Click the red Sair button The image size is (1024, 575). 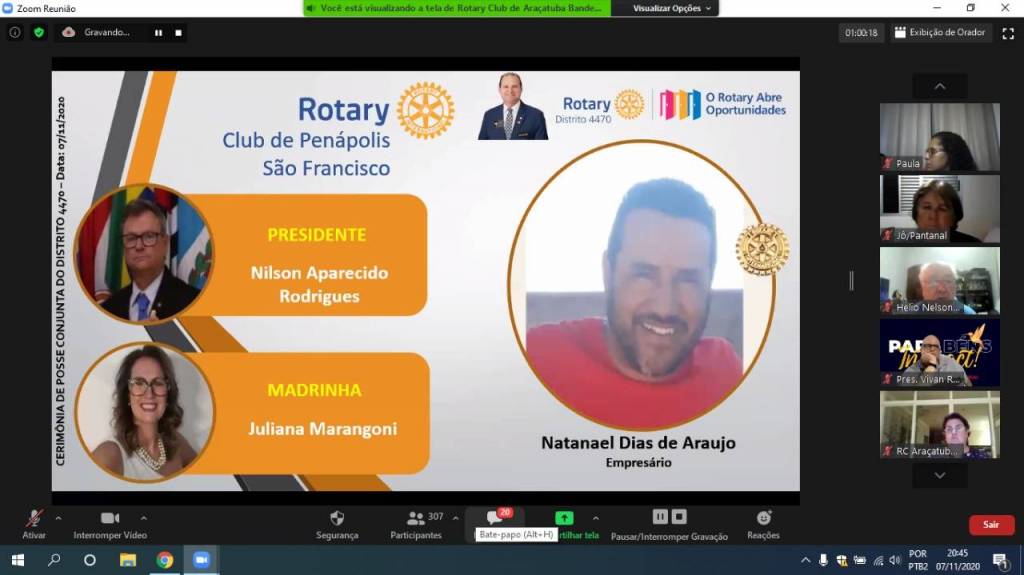pyautogui.click(x=990, y=525)
